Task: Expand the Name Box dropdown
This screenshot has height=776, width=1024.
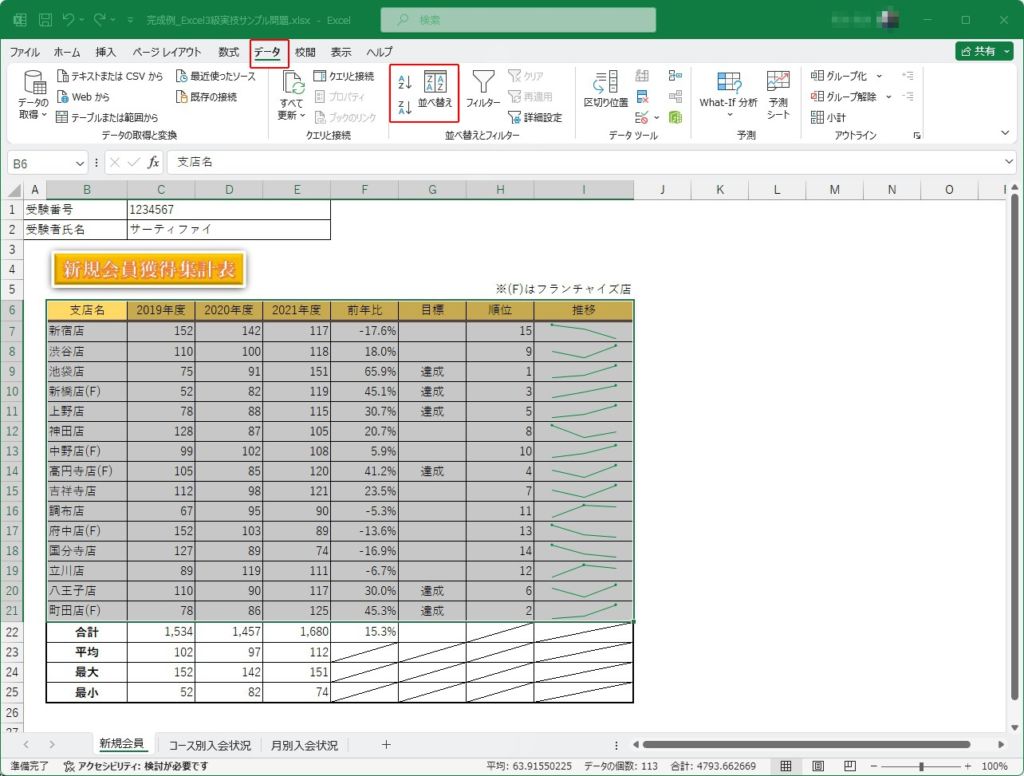Action: [80, 162]
